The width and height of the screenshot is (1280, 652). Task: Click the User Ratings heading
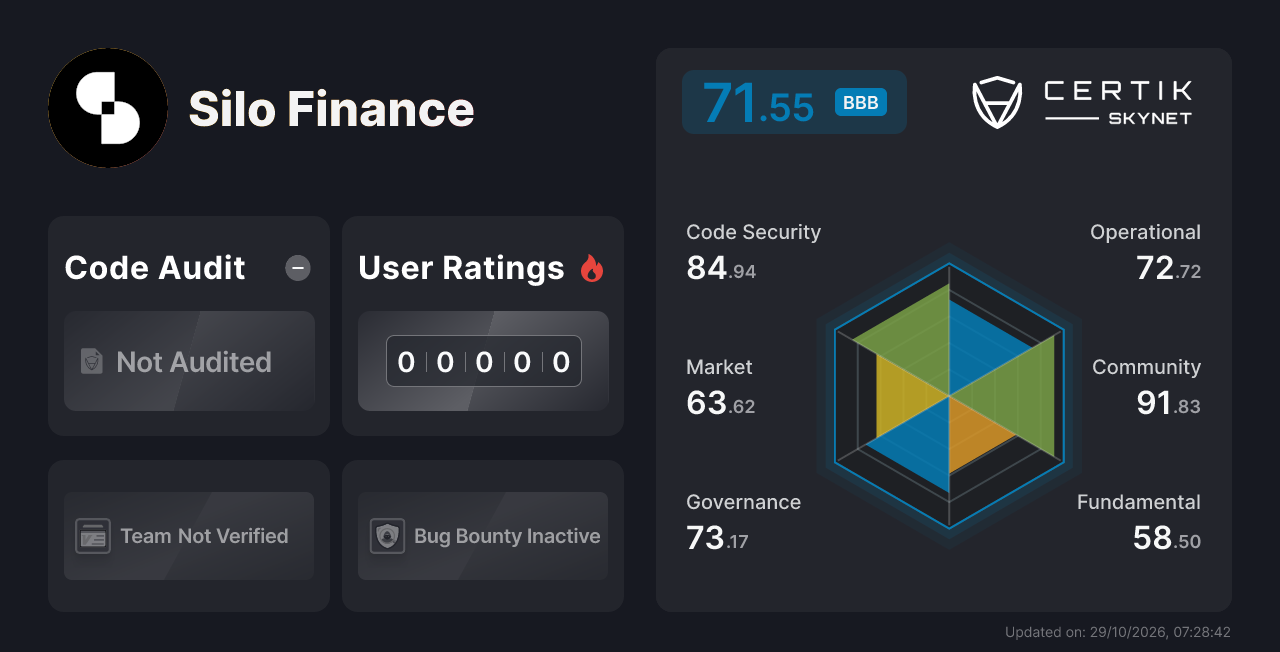[x=461, y=268]
